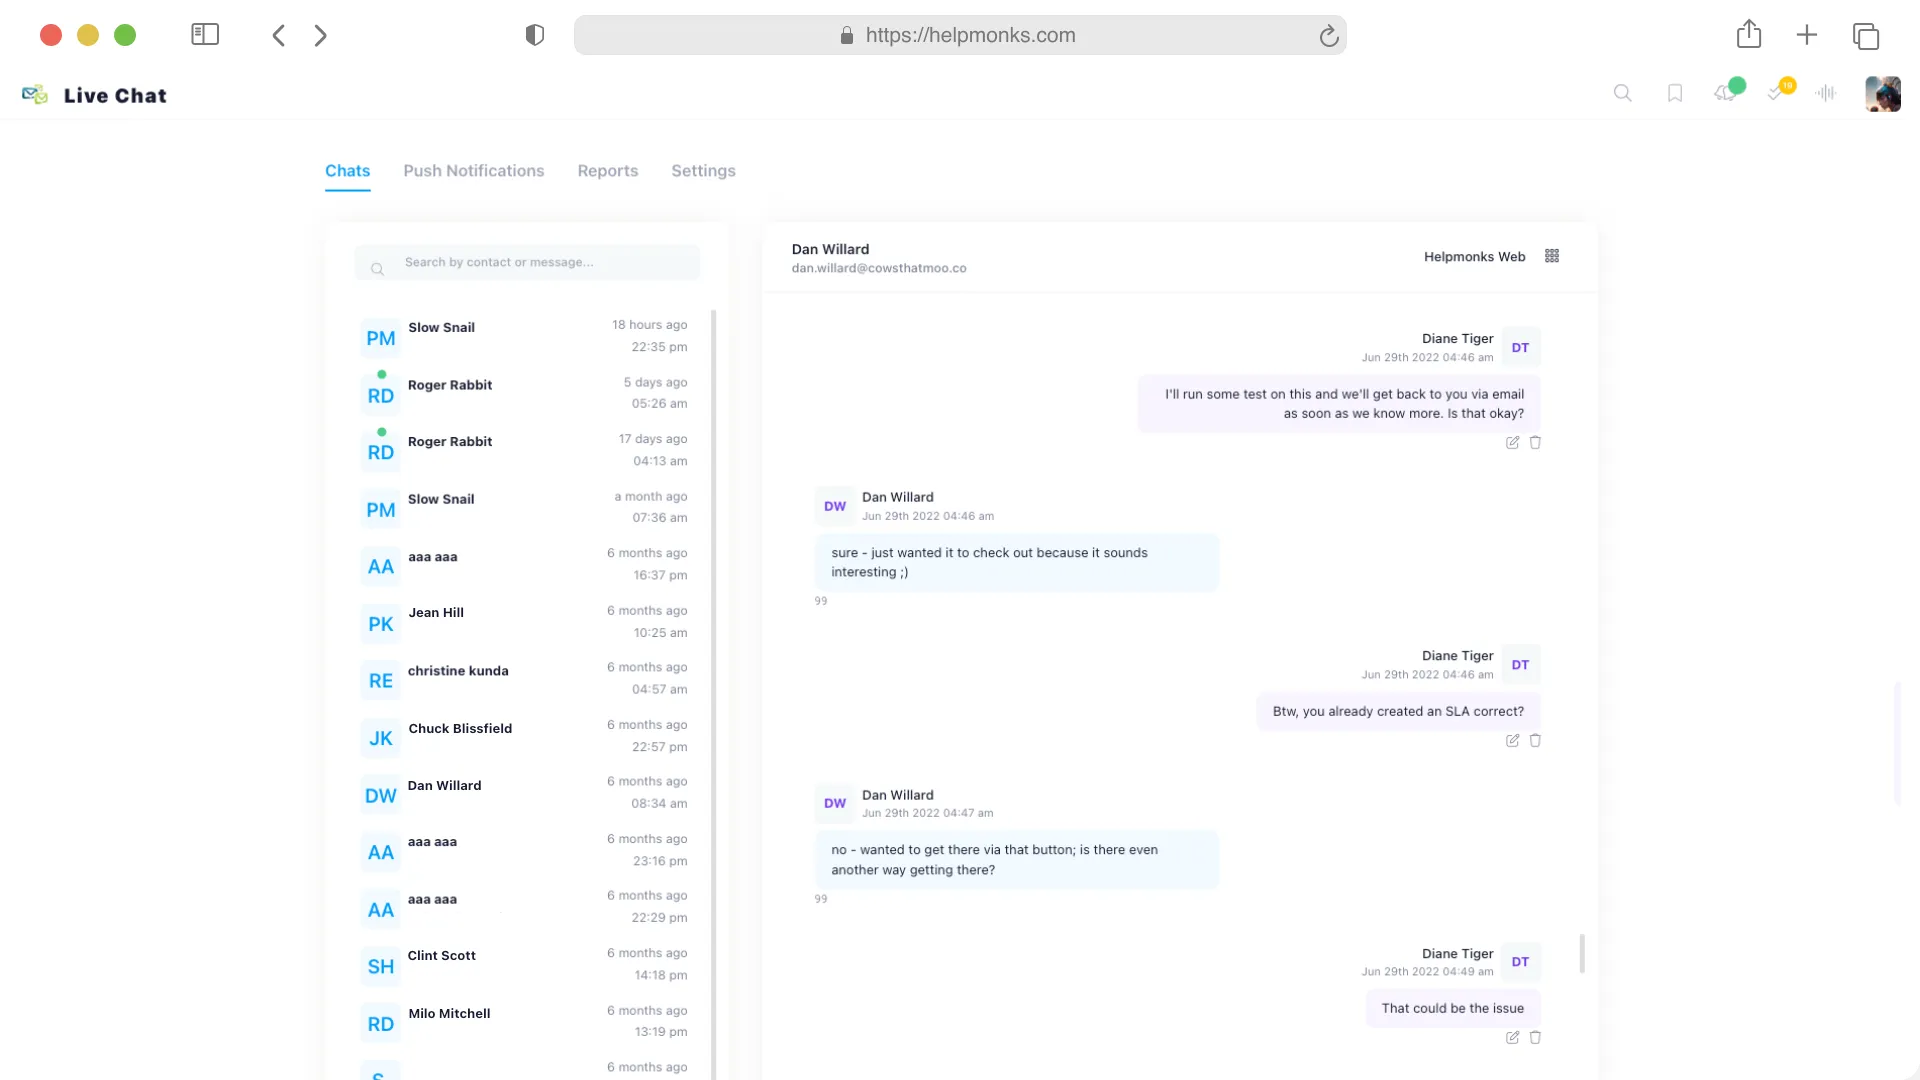
Task: Select Dan Willard chat in list
Action: click(x=525, y=794)
